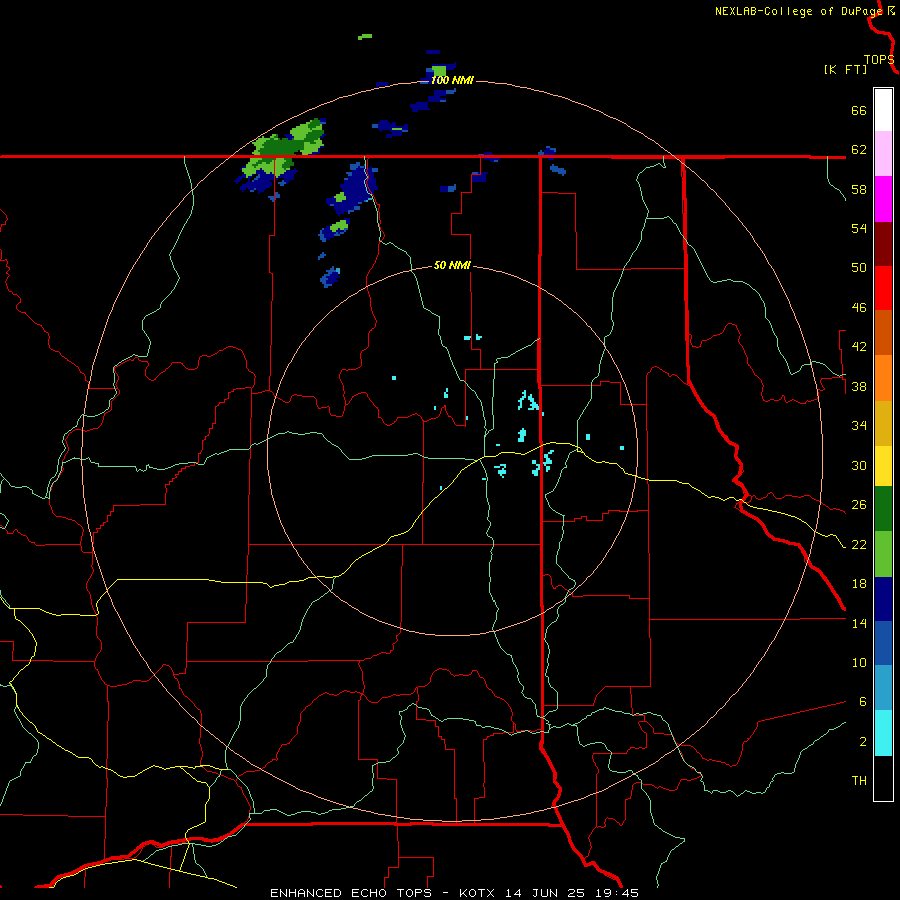Click the legend value 26

click(x=859, y=505)
